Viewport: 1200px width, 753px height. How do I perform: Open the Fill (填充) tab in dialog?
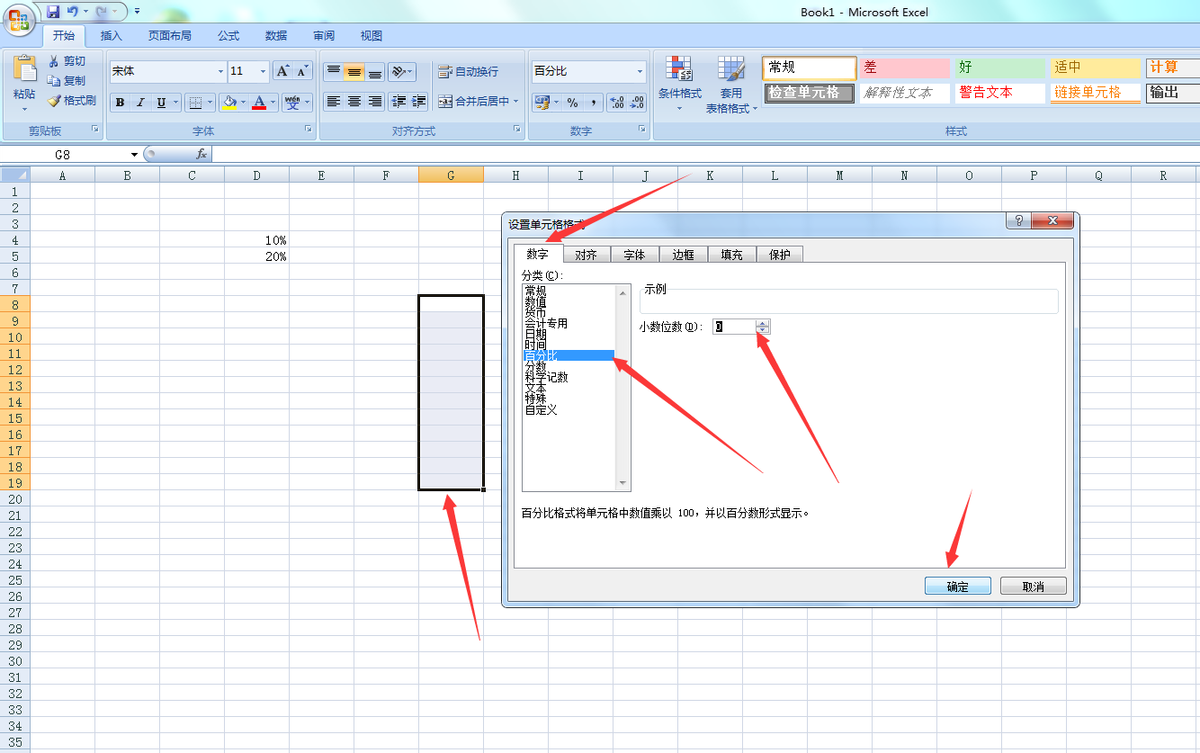(x=732, y=255)
